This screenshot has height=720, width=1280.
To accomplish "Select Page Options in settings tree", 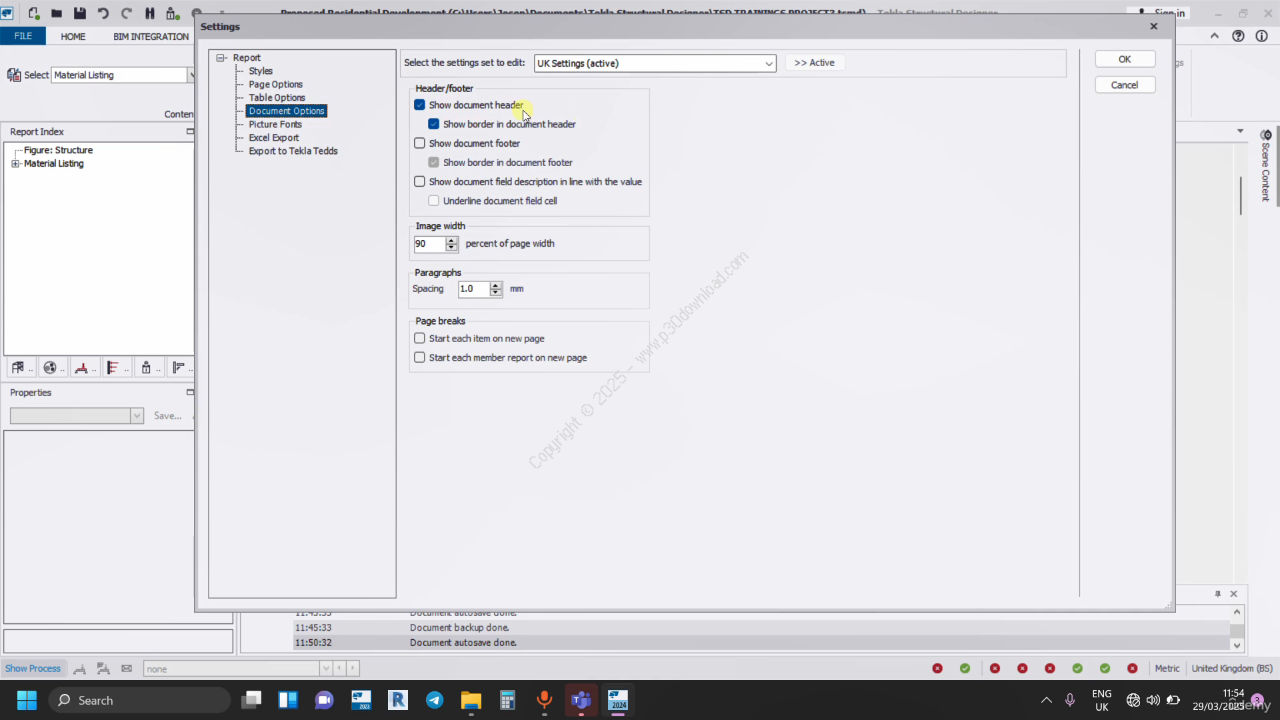I will click(x=275, y=84).
